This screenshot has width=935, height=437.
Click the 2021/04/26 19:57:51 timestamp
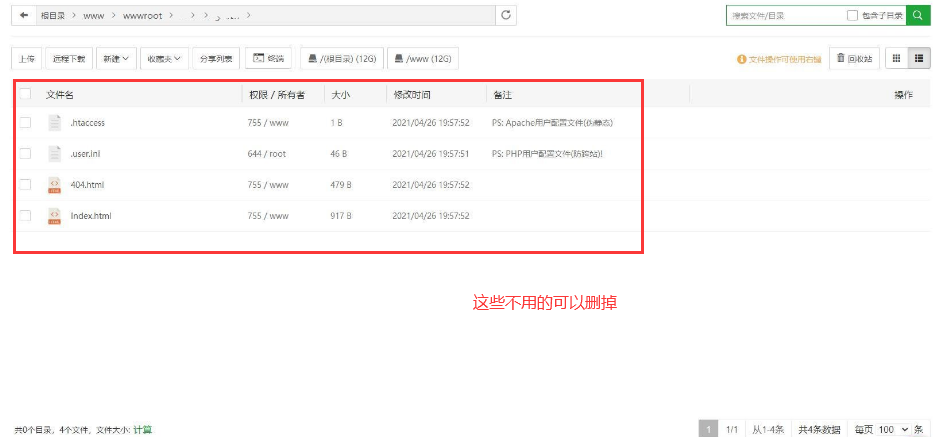(x=431, y=154)
